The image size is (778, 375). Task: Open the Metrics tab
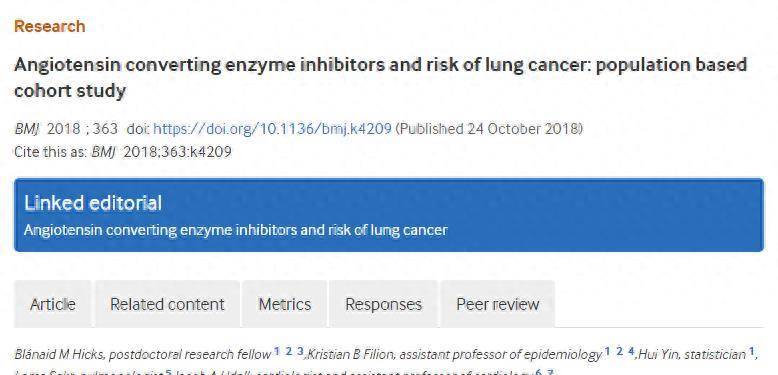285,304
